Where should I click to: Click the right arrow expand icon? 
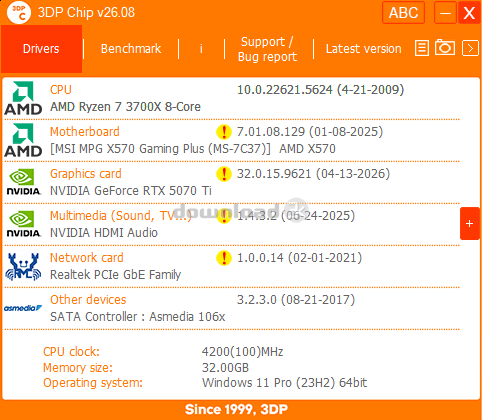(x=470, y=48)
